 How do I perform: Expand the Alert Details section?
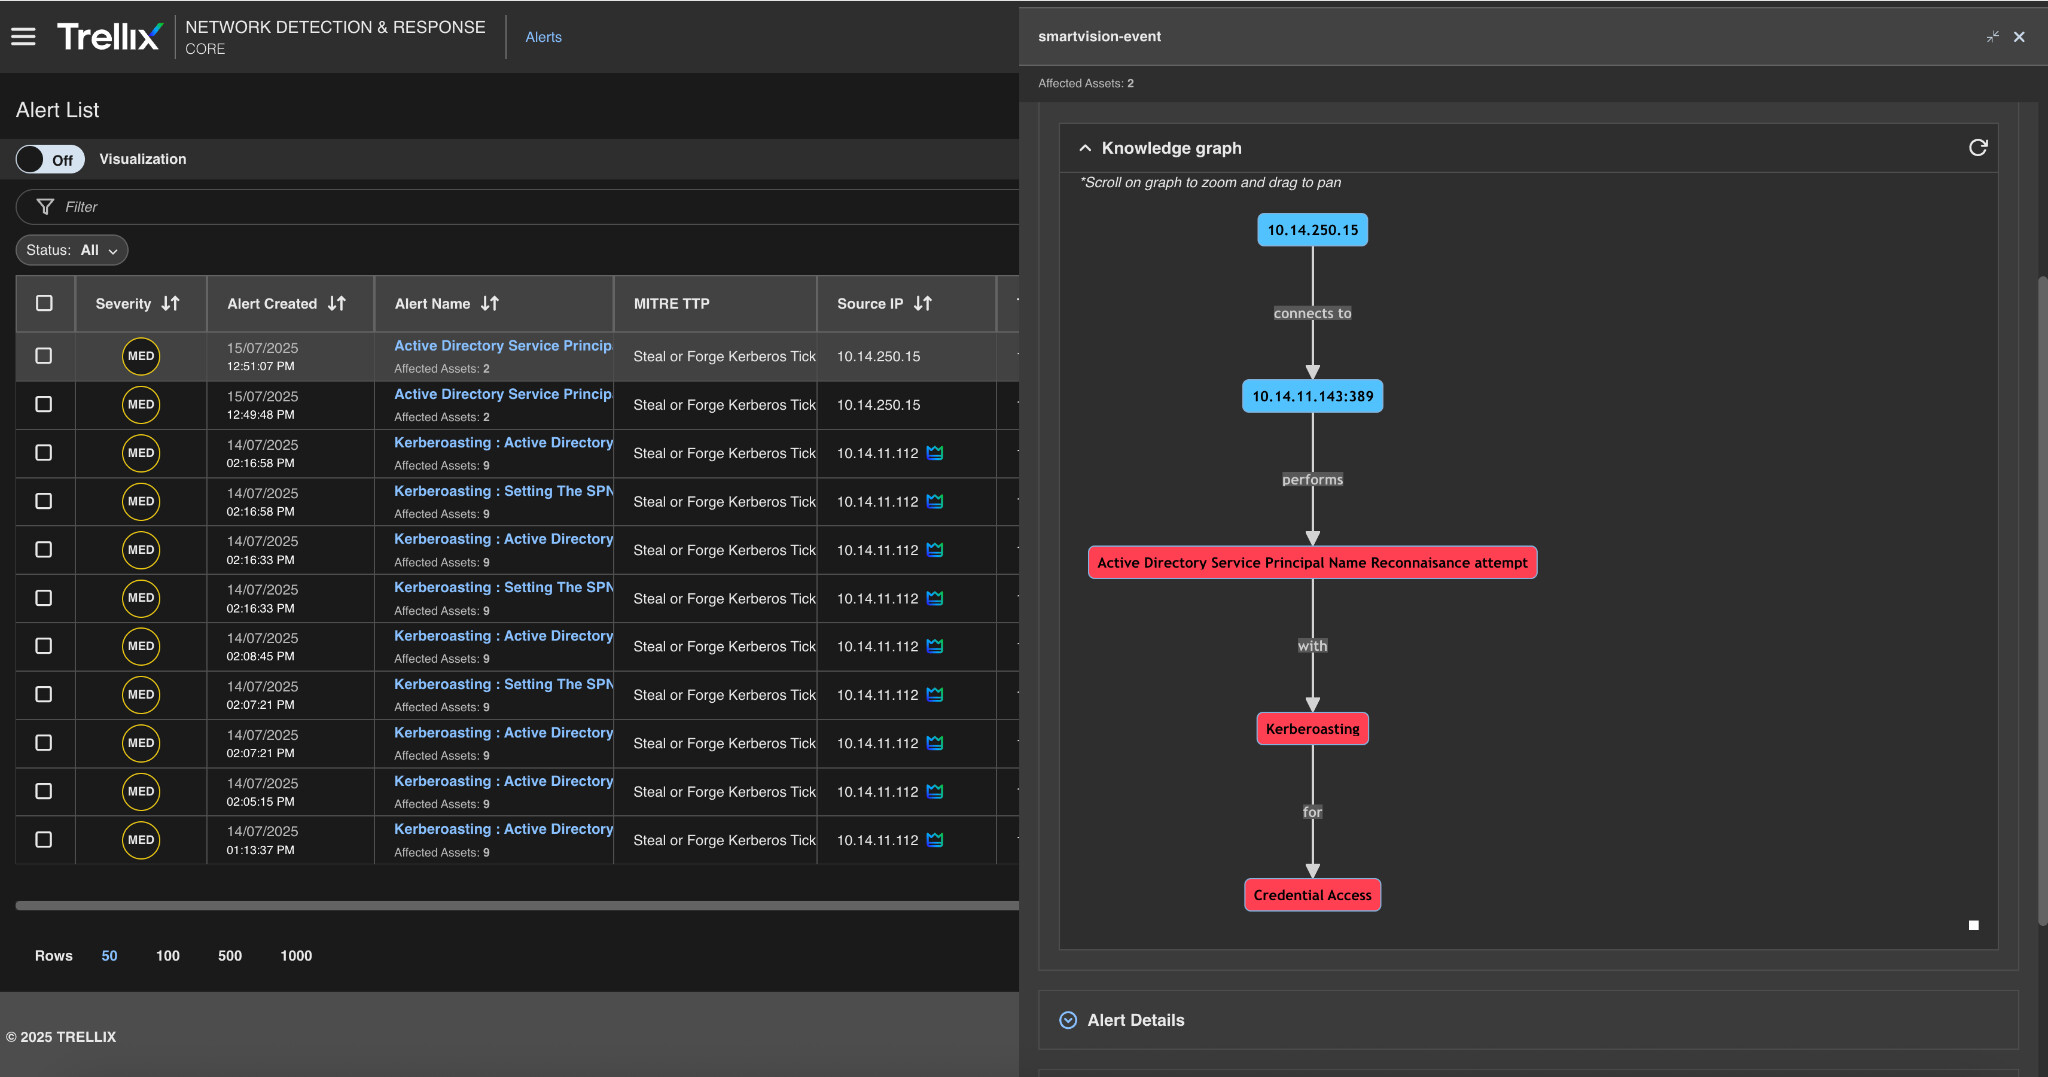pyautogui.click(x=1068, y=1020)
